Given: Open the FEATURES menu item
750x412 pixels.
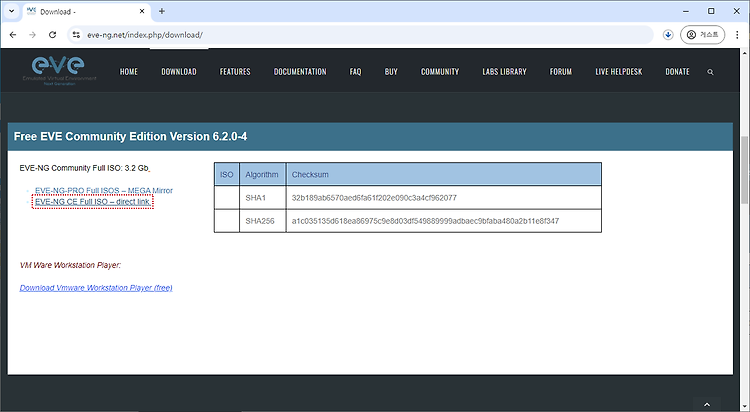Looking at the screenshot, I should click(x=235, y=72).
